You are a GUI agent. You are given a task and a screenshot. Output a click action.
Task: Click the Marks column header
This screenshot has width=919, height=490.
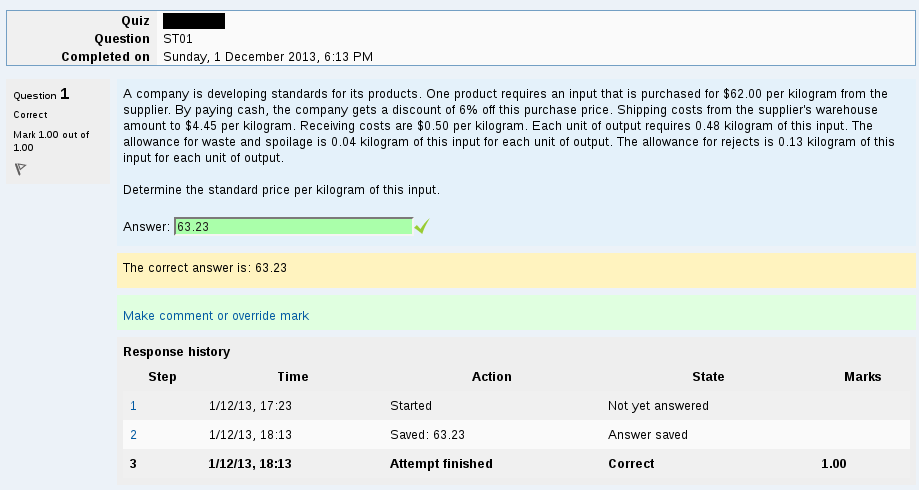(863, 377)
